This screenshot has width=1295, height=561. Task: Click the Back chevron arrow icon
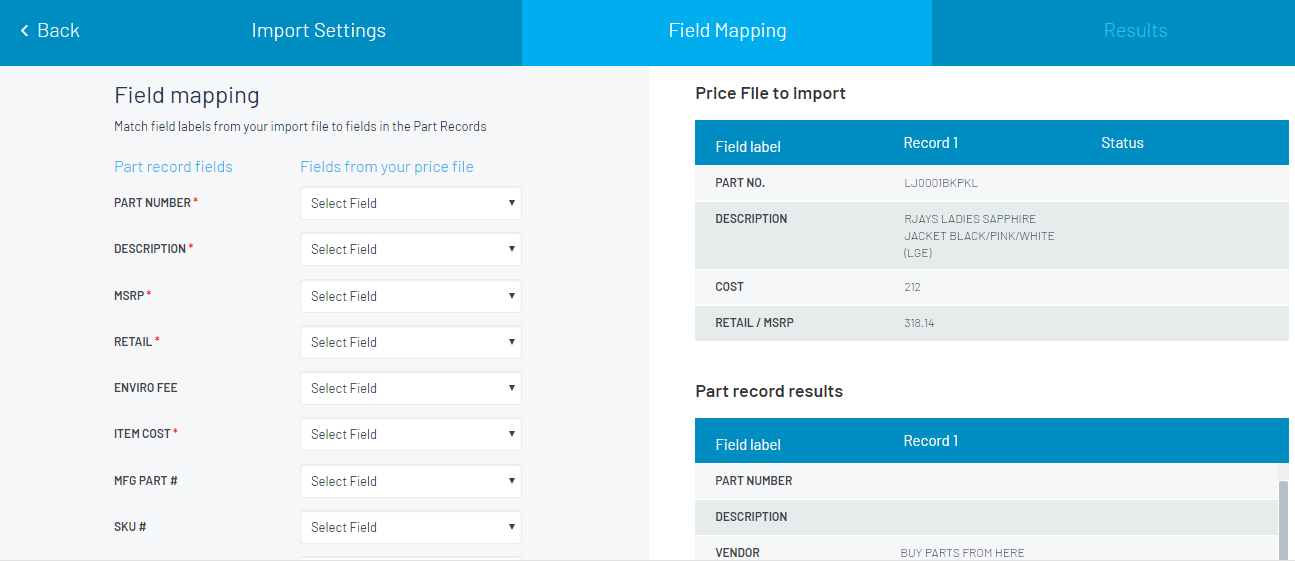coord(25,31)
